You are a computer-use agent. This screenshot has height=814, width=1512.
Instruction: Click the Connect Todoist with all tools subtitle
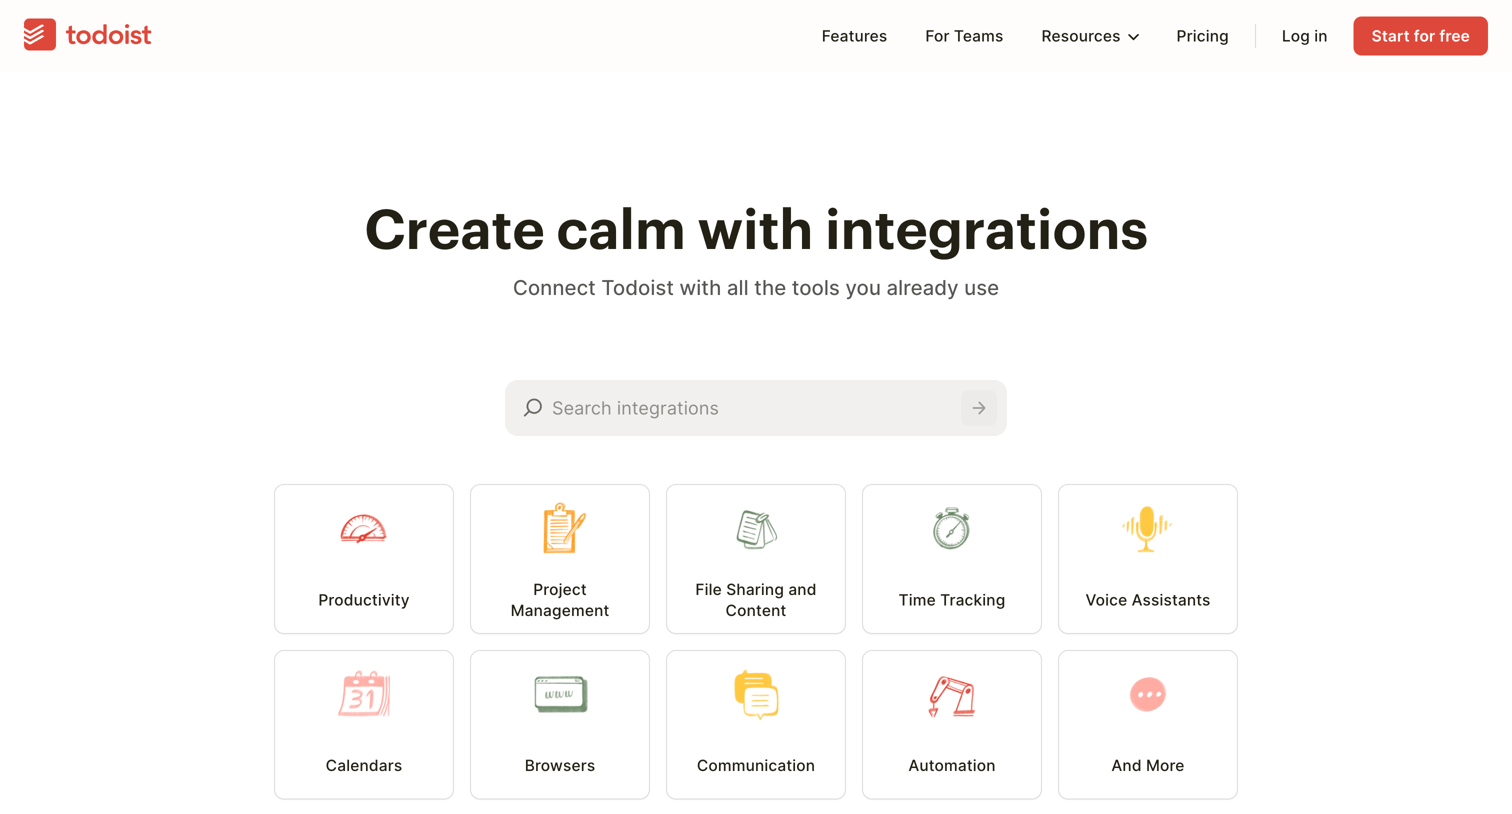(x=756, y=288)
